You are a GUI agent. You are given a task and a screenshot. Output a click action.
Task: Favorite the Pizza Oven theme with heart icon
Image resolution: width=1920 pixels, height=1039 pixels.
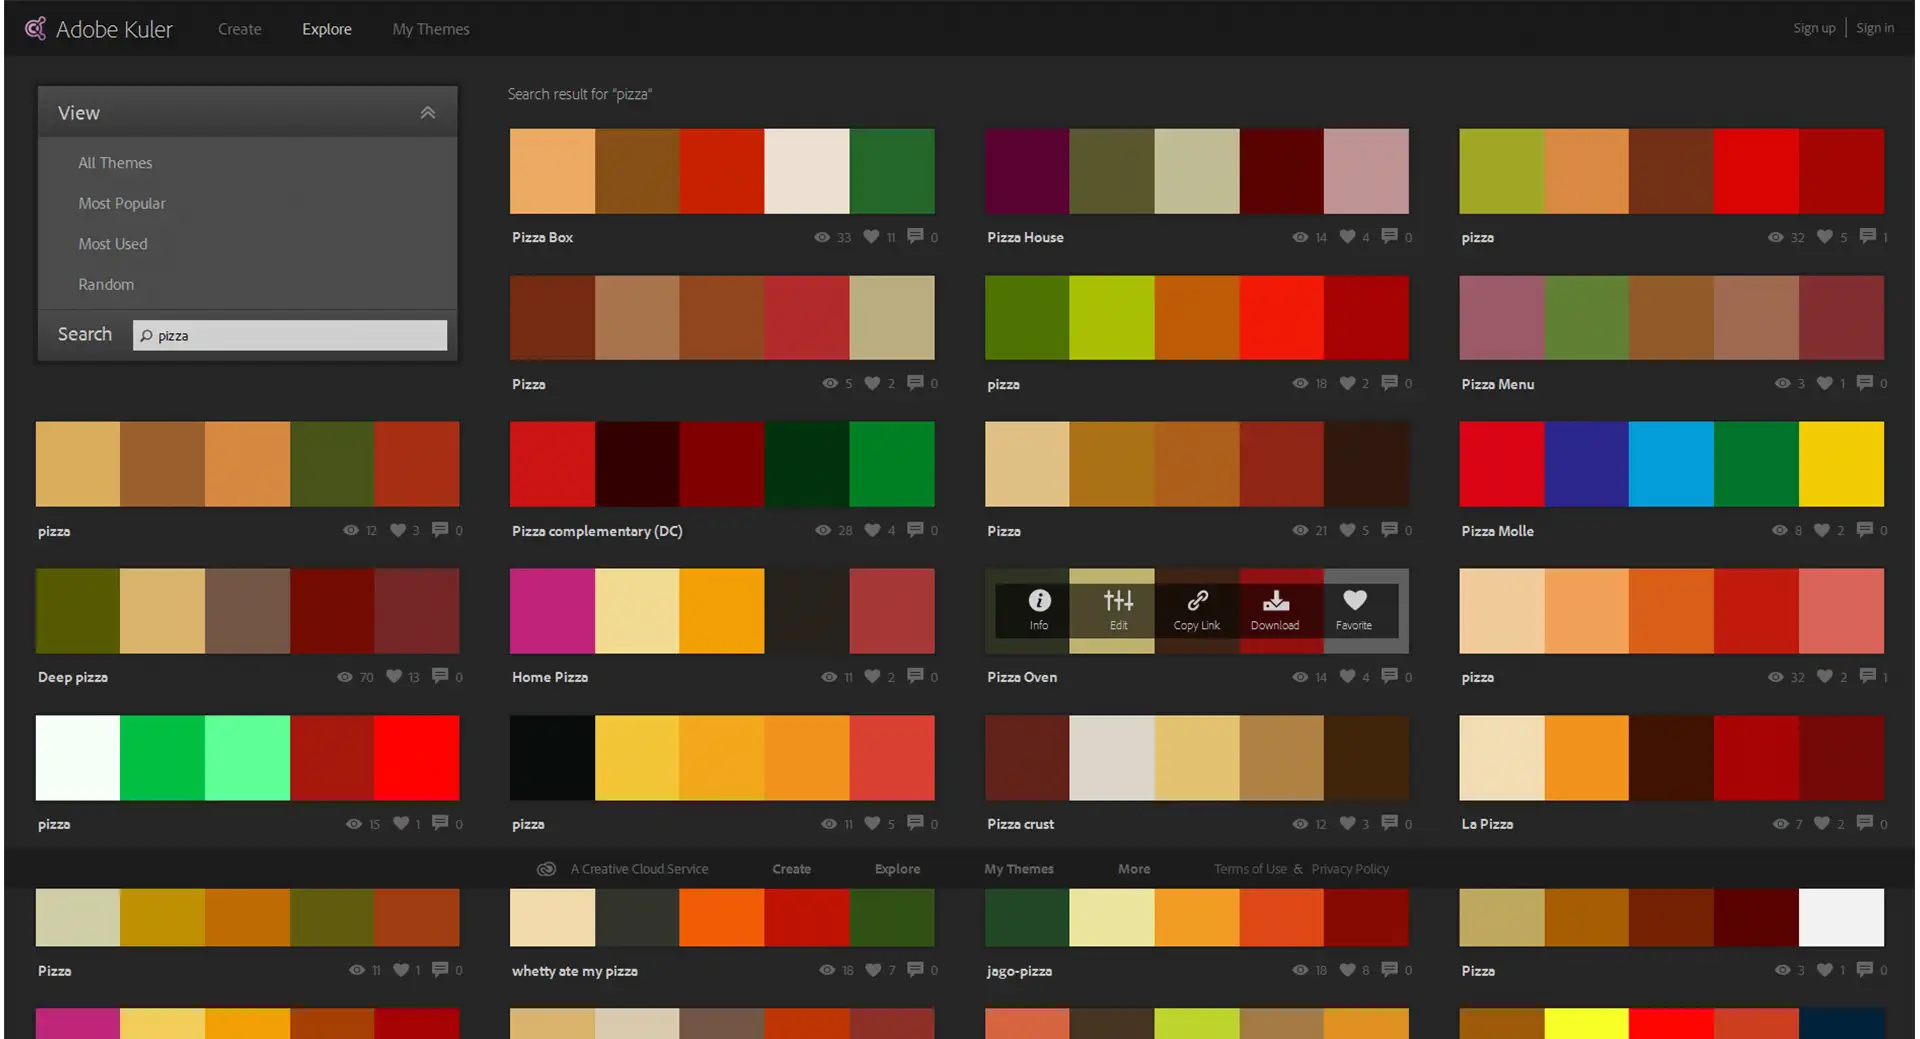click(x=1354, y=601)
